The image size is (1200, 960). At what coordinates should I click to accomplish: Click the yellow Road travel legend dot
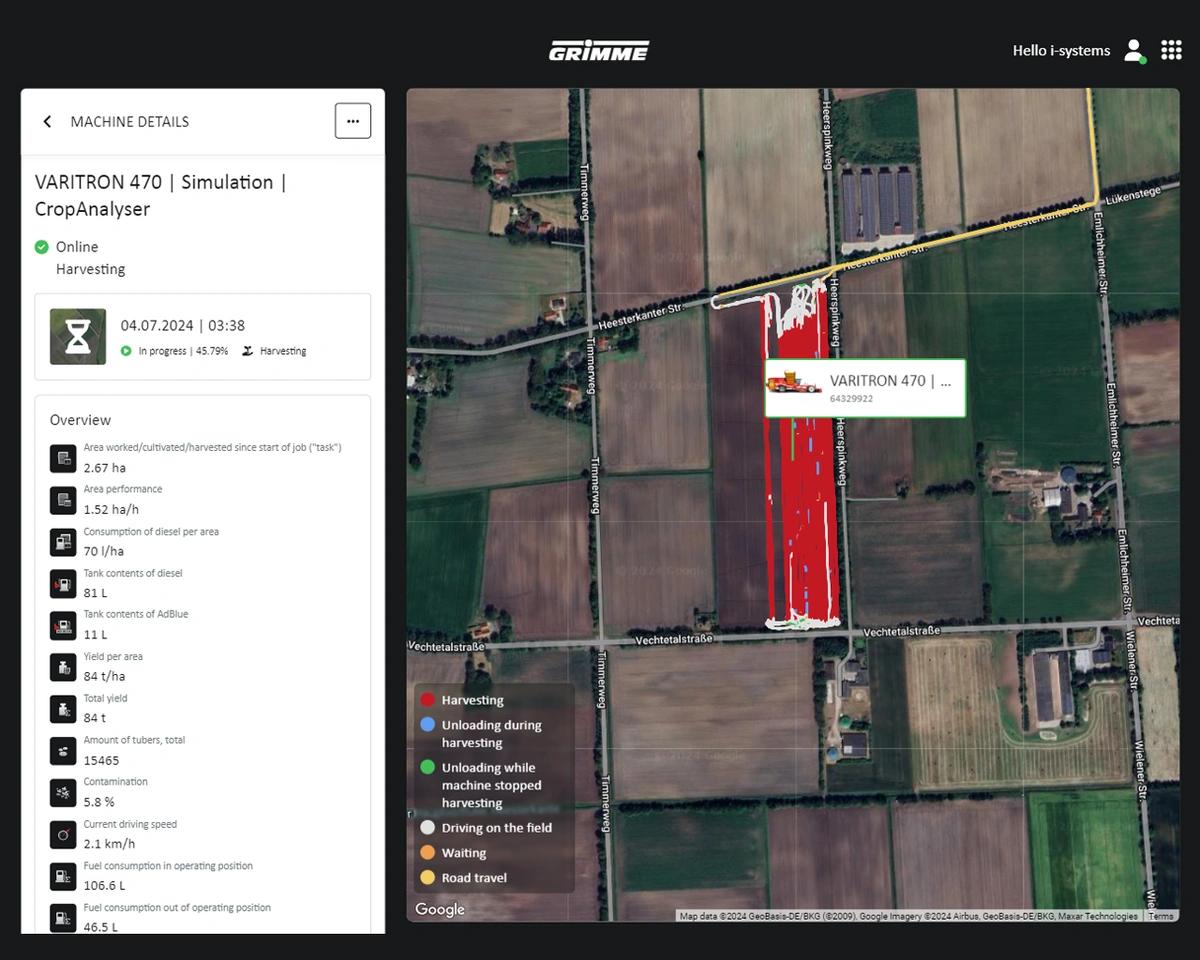(x=428, y=878)
